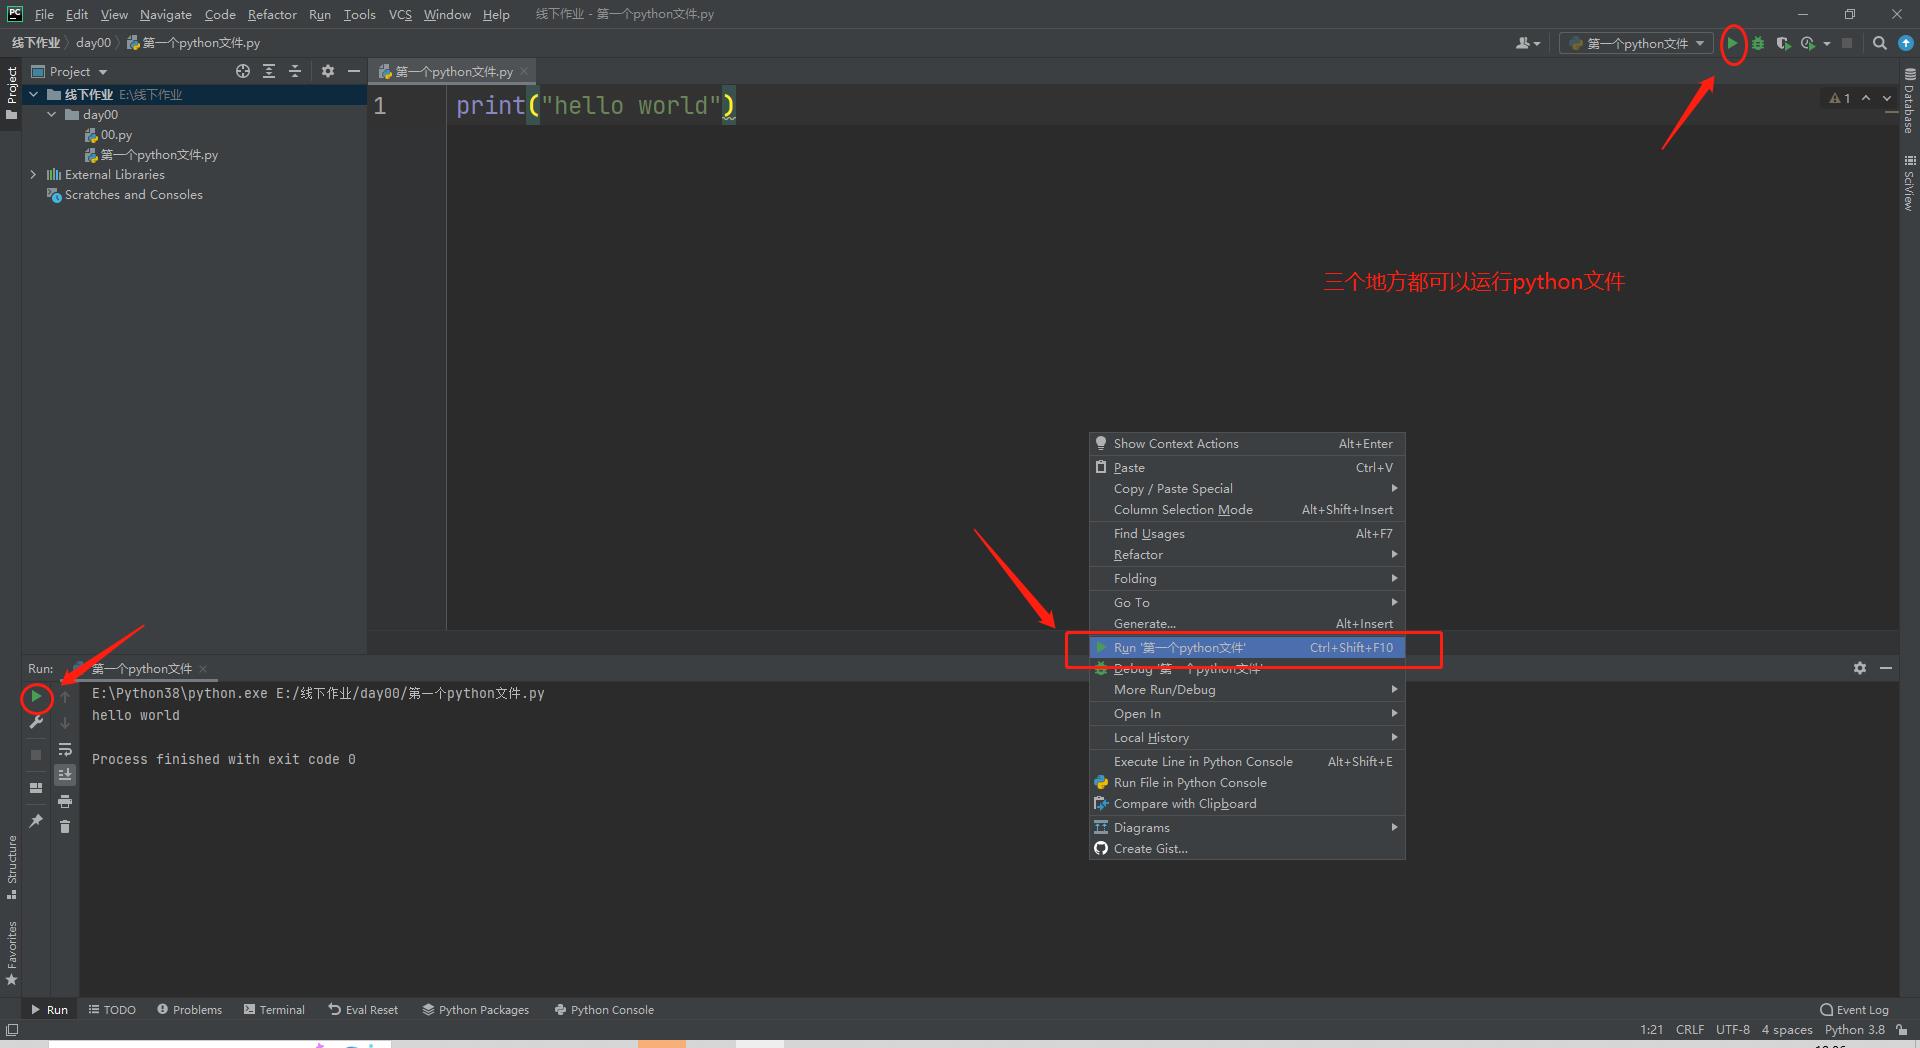Open run configuration wrench icon in Run panel
Image resolution: width=1920 pixels, height=1048 pixels.
tap(36, 722)
